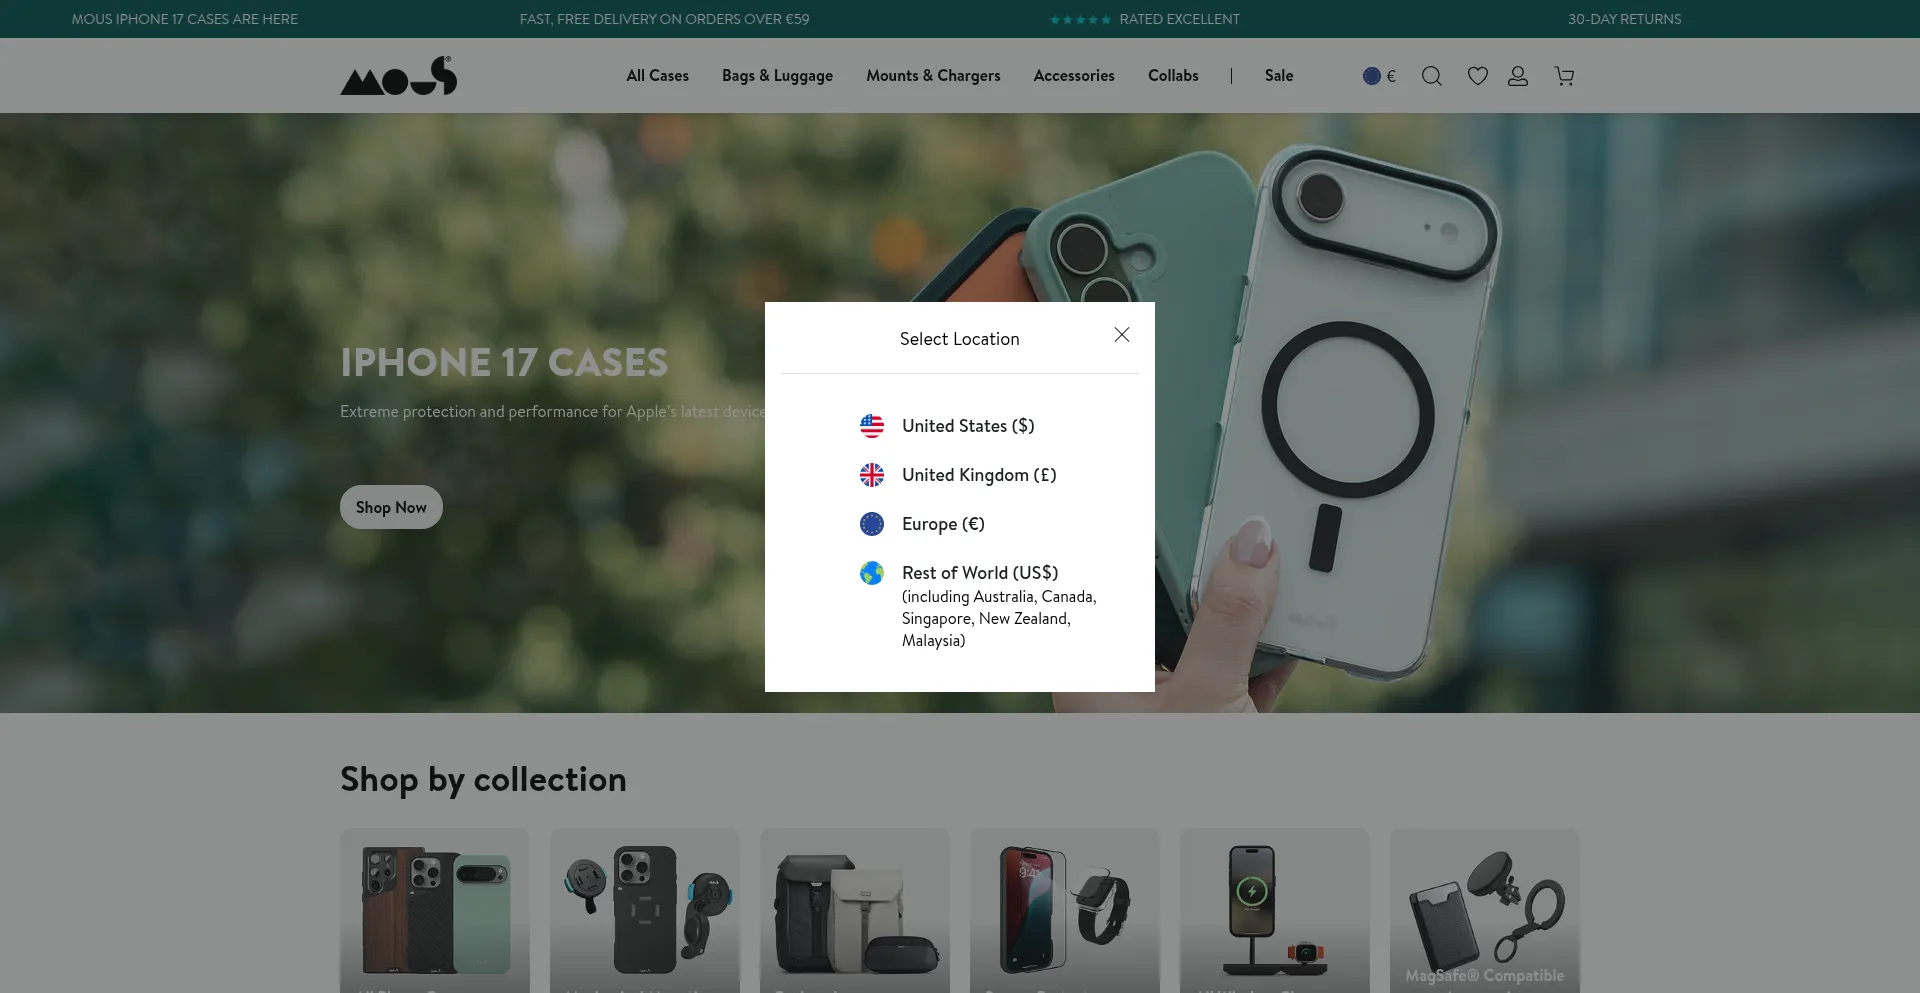Click the United States flag icon

tap(872, 426)
